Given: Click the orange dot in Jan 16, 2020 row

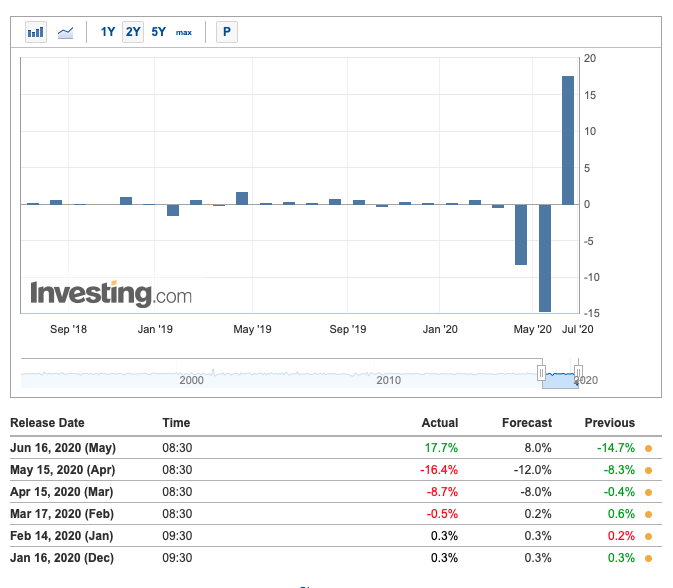Looking at the screenshot, I should tap(648, 558).
